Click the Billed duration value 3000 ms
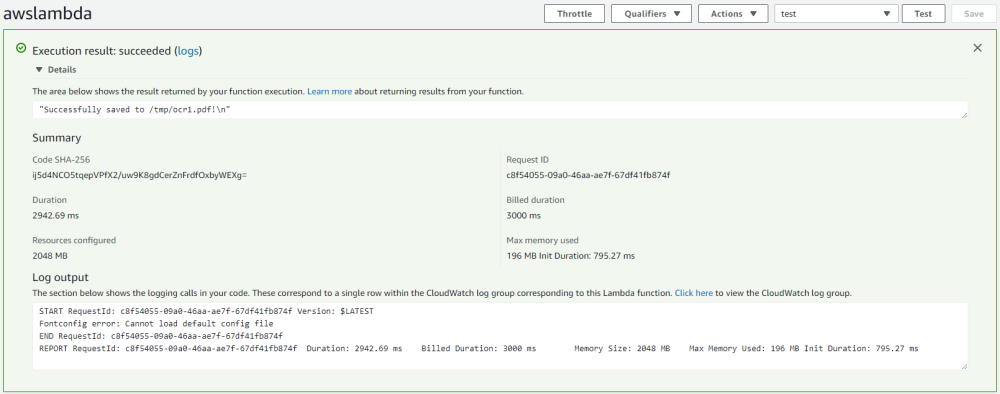This screenshot has width=1000, height=394. coord(524,215)
